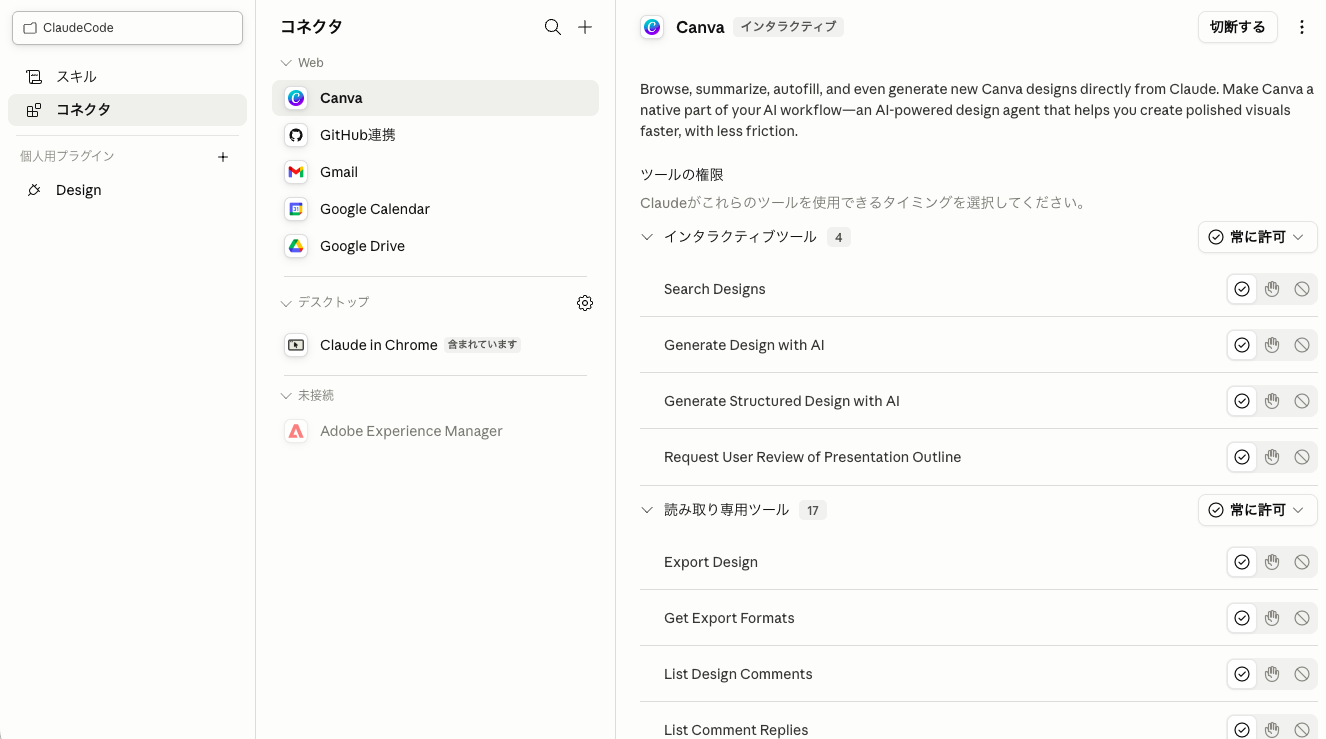Click the Claude in Chrome icon
This screenshot has height=739, width=1326.
296,345
